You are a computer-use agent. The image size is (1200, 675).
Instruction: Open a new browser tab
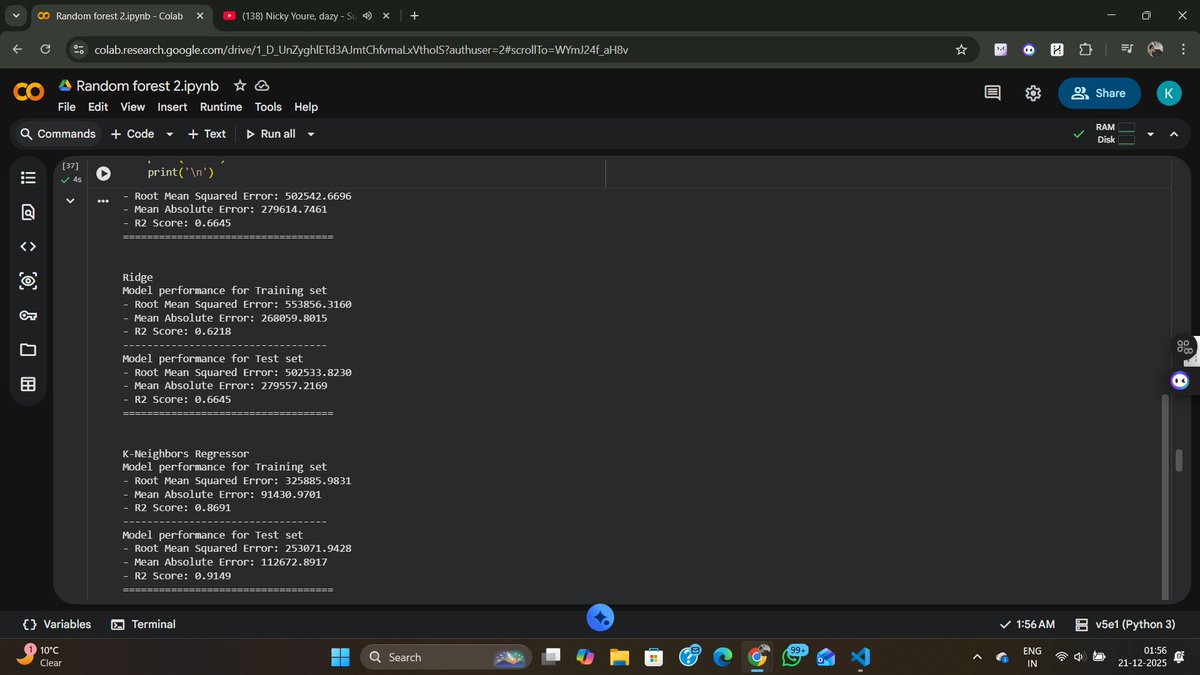414,16
